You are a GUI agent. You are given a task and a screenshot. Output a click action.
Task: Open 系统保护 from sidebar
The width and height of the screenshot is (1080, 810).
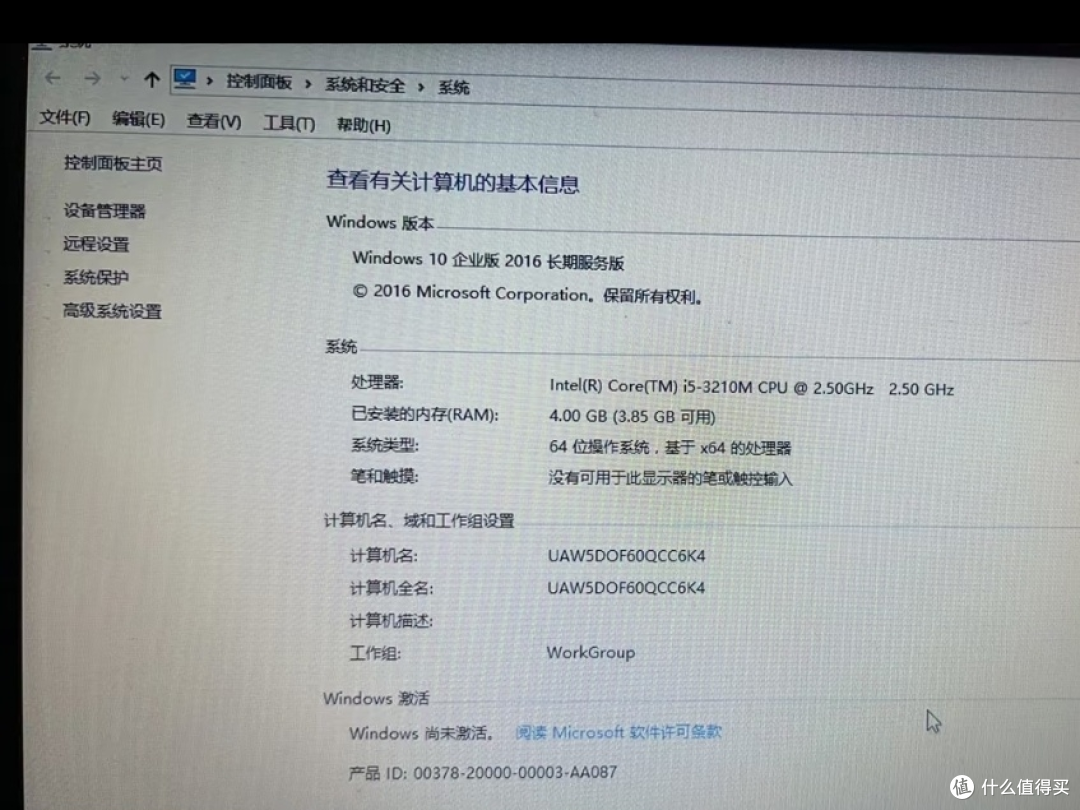96,278
